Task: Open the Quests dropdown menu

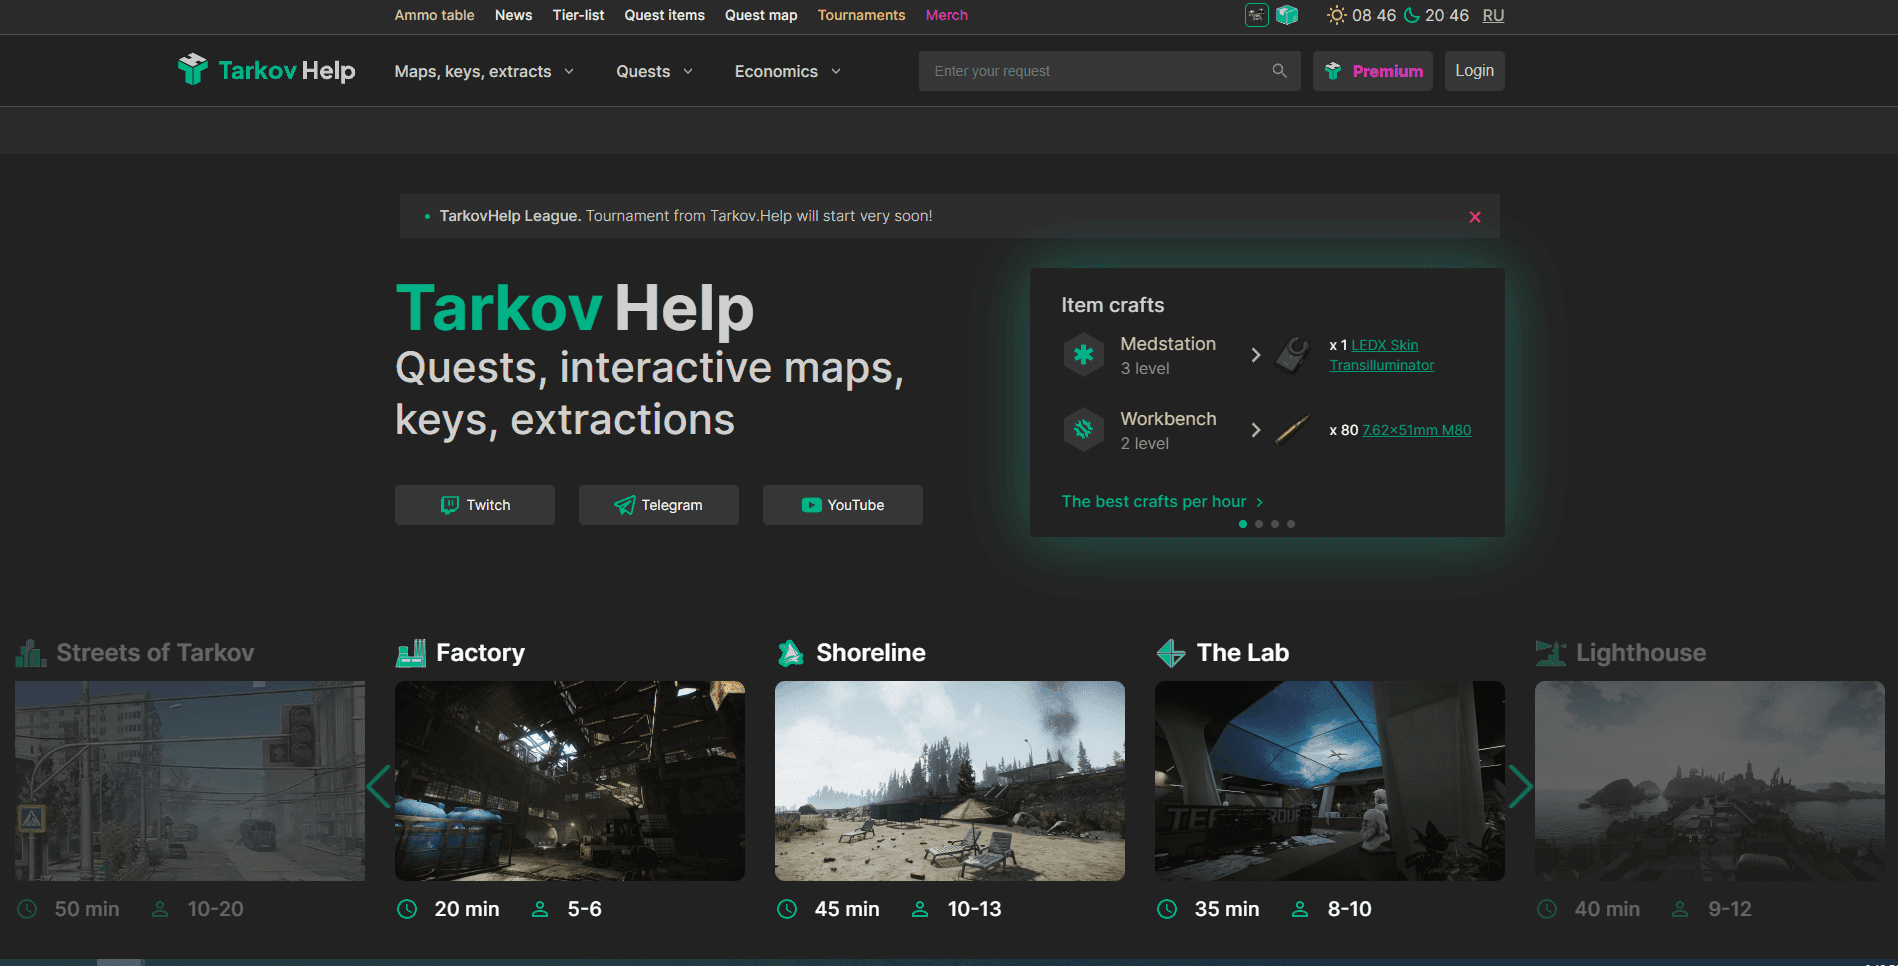Action: (x=654, y=71)
